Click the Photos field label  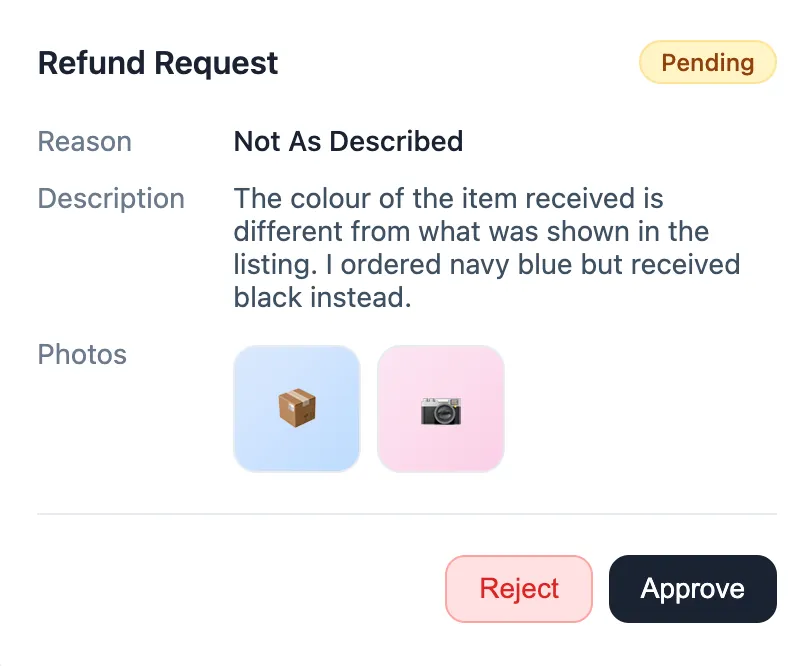tap(82, 355)
